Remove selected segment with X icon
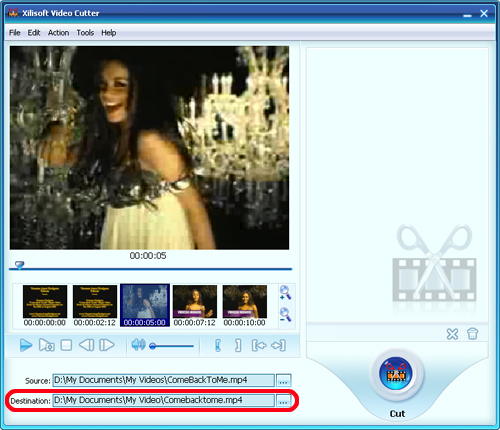Image resolution: width=500 pixels, height=430 pixels. coord(452,334)
